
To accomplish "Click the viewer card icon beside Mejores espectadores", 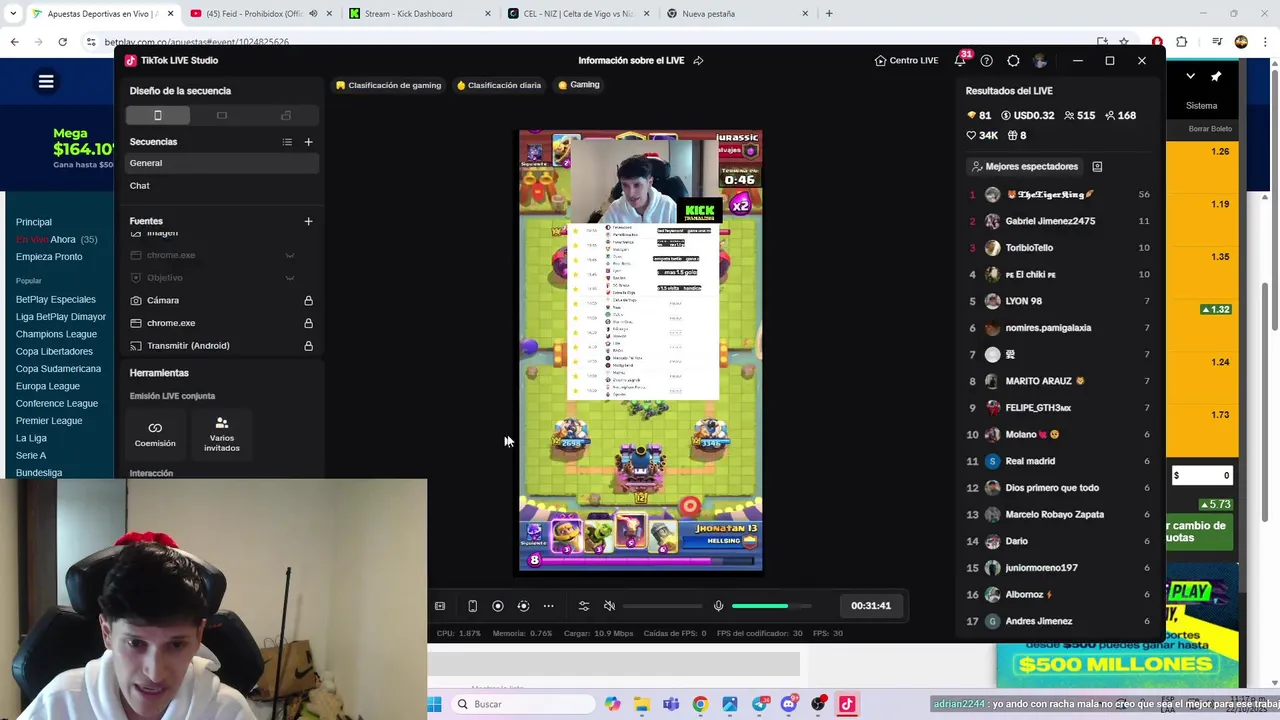I will tap(1097, 167).
